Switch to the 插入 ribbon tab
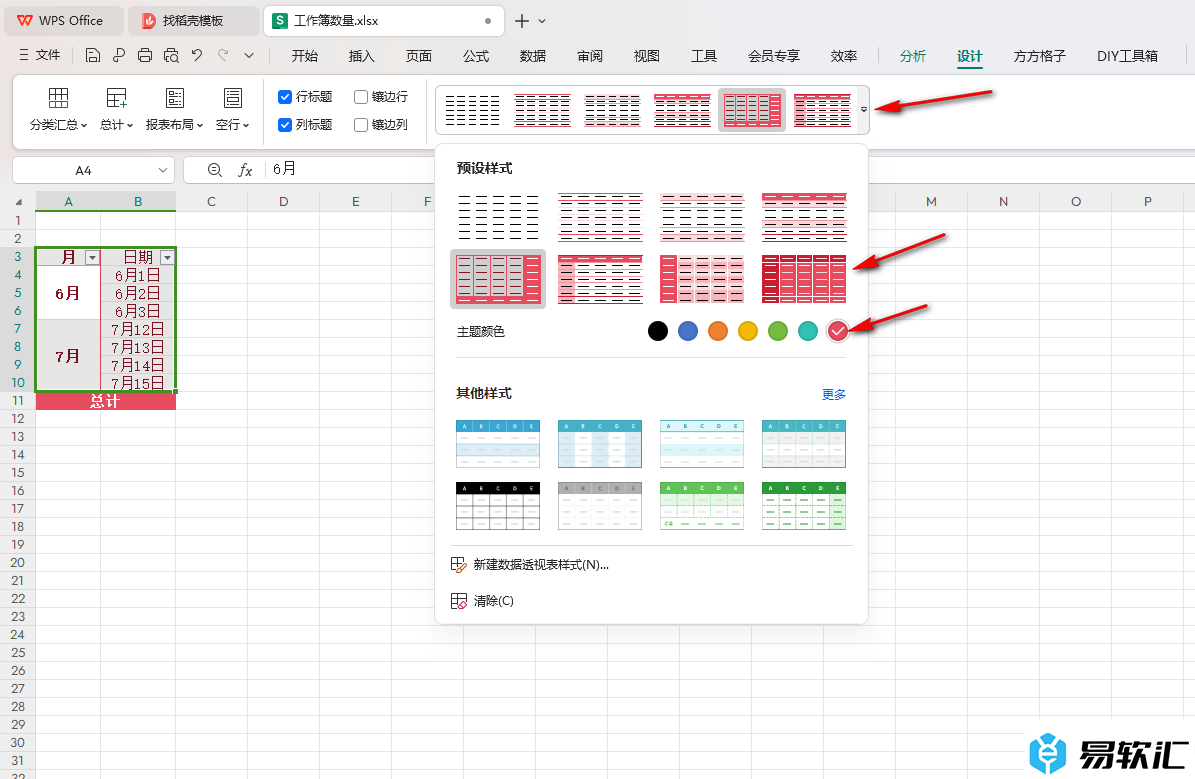This screenshot has height=779, width=1195. [x=361, y=56]
